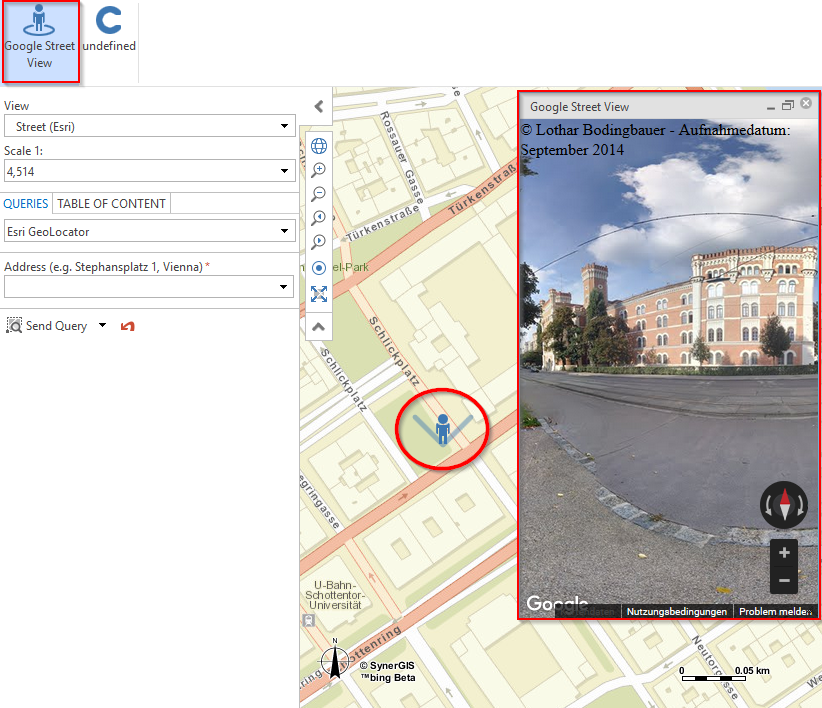Click the pan arrows icon on map toolbar
Image resolution: width=822 pixels, height=708 pixels.
[318, 293]
